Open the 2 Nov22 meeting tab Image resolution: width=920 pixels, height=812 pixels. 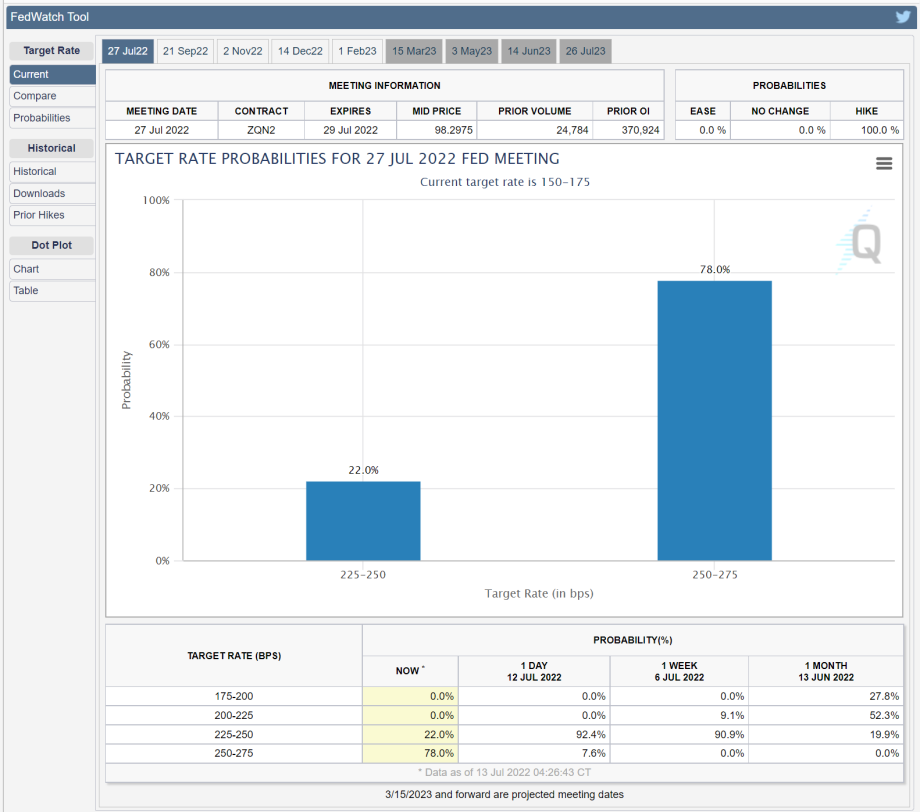pyautogui.click(x=242, y=51)
